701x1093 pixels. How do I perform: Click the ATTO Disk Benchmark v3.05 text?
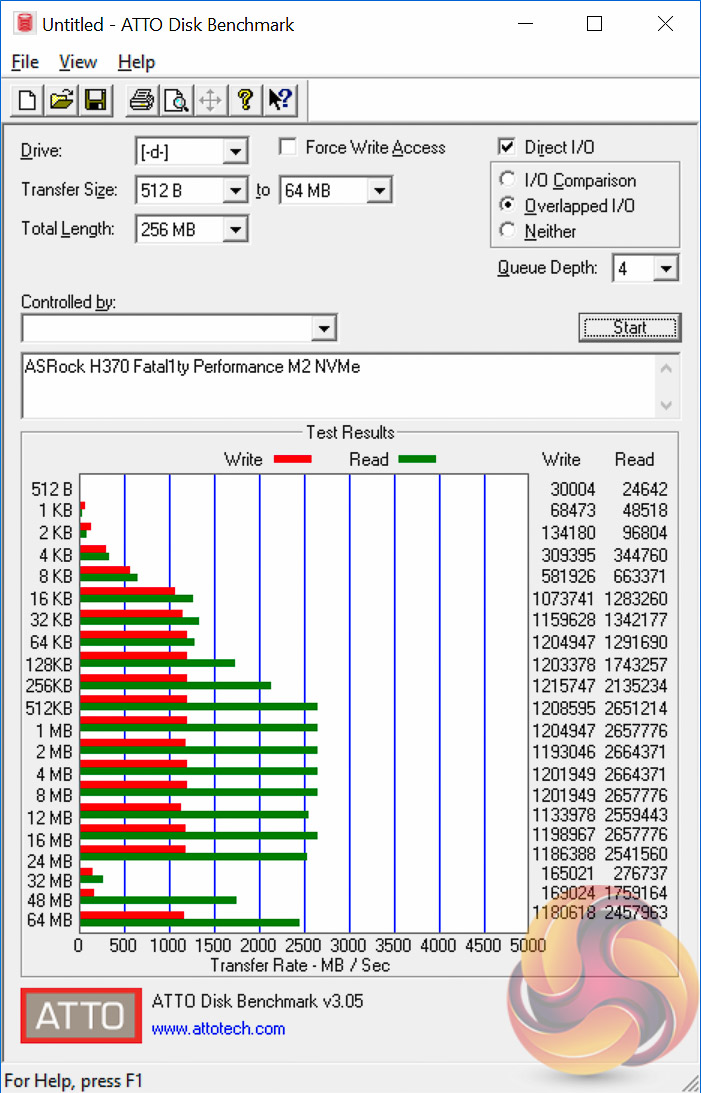258,1002
